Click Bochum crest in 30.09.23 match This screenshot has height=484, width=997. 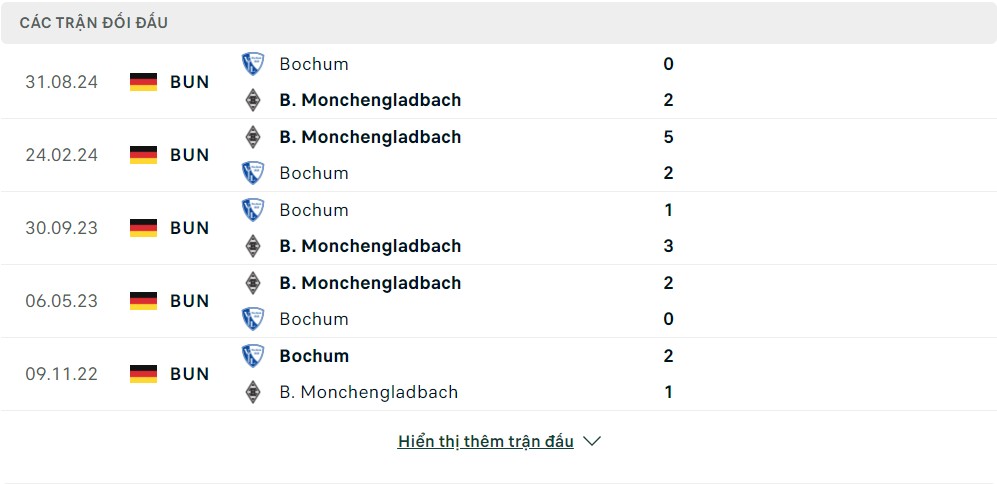click(x=253, y=210)
